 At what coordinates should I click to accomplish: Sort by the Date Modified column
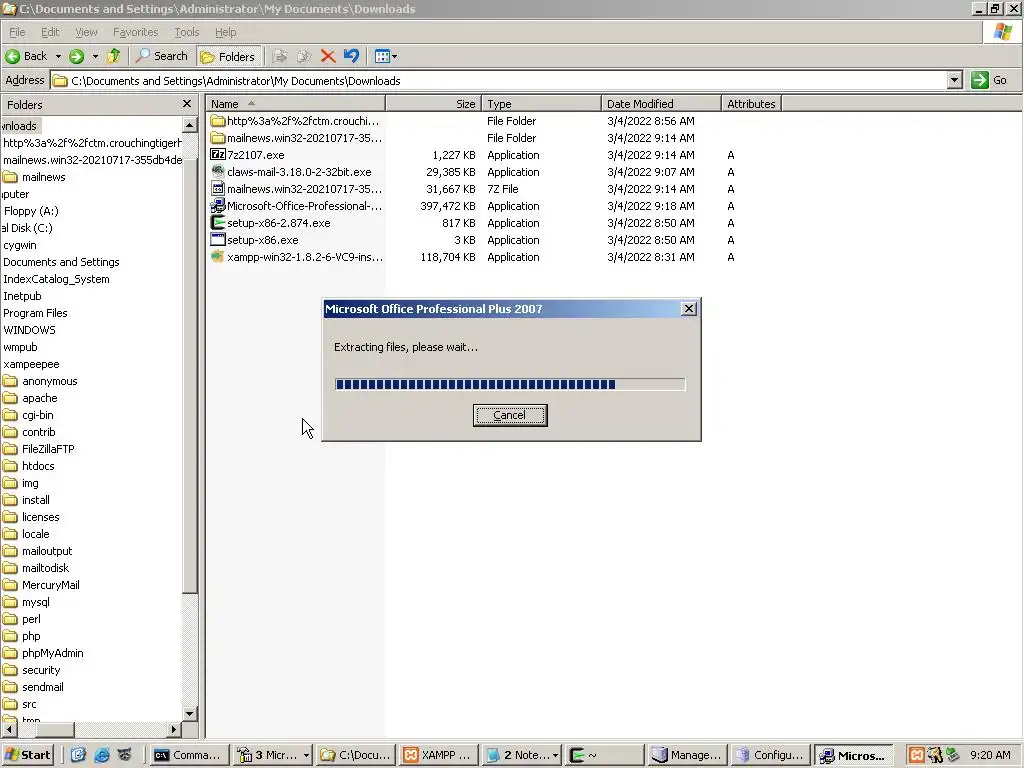click(662, 104)
